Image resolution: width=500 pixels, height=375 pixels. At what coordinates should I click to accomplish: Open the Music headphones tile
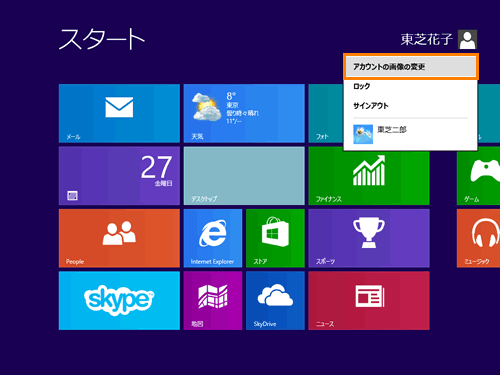coord(478,238)
